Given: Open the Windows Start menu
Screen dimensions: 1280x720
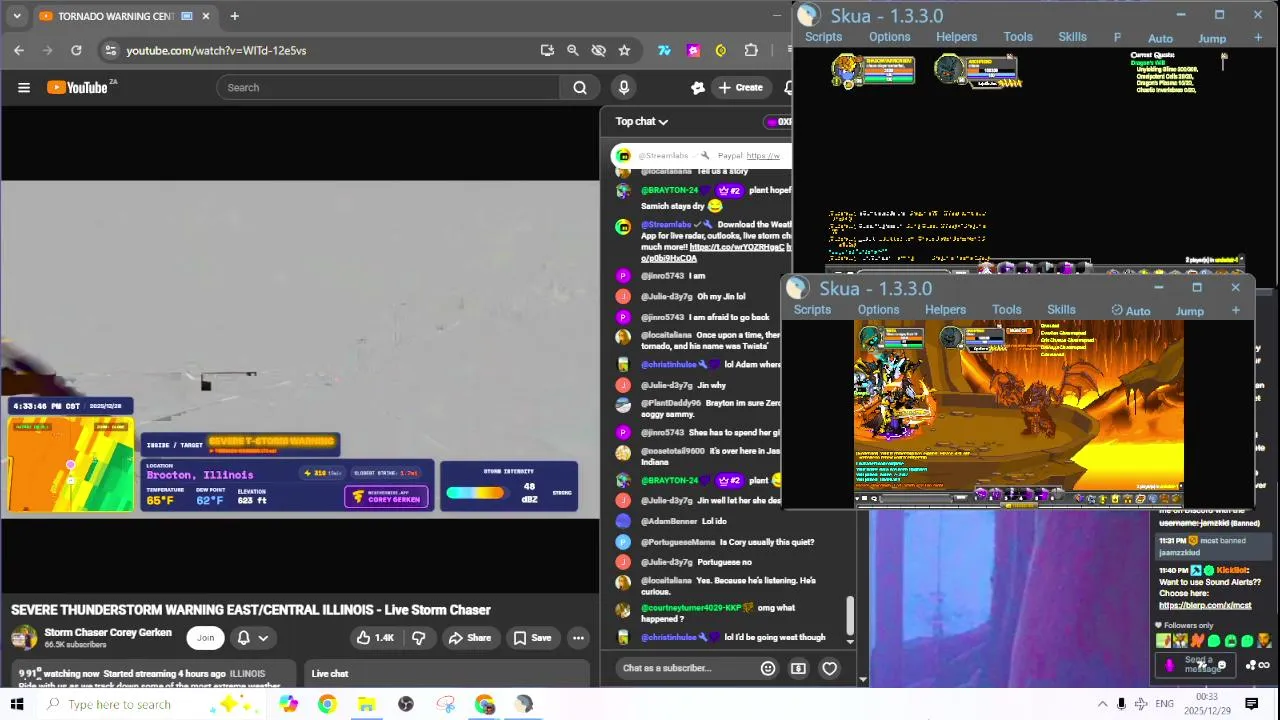Looking at the screenshot, I should coord(17,704).
